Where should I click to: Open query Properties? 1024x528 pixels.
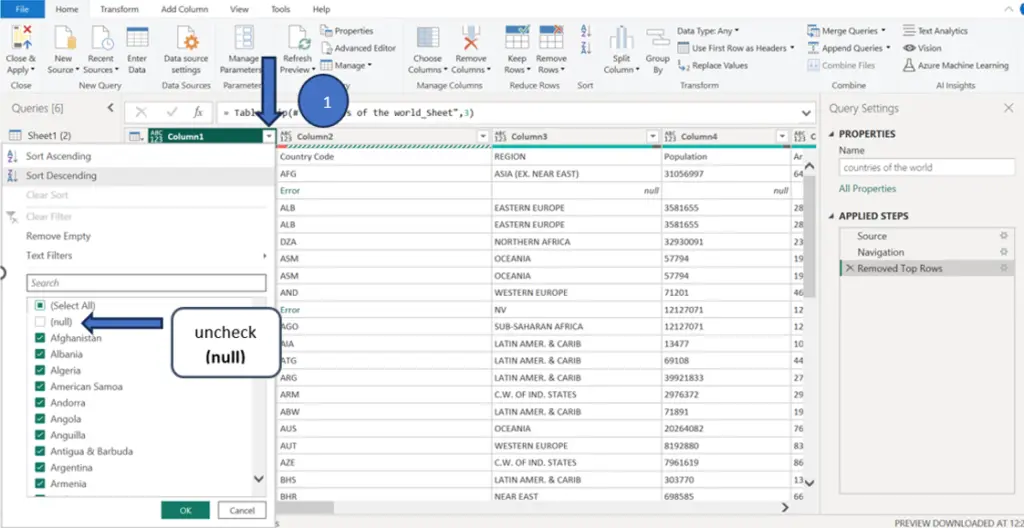tap(346, 31)
